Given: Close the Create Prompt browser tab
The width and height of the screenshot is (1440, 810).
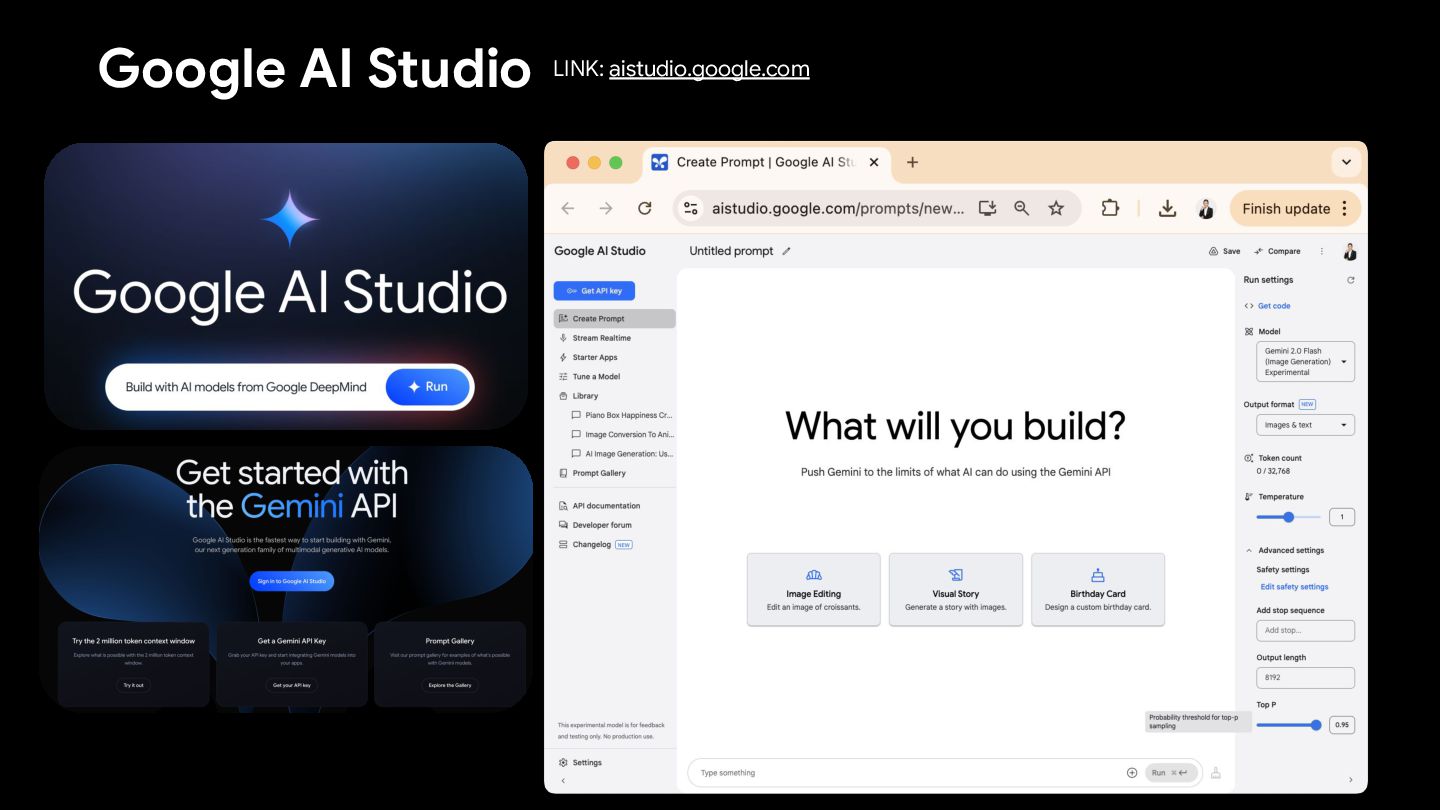Looking at the screenshot, I should coord(874,162).
